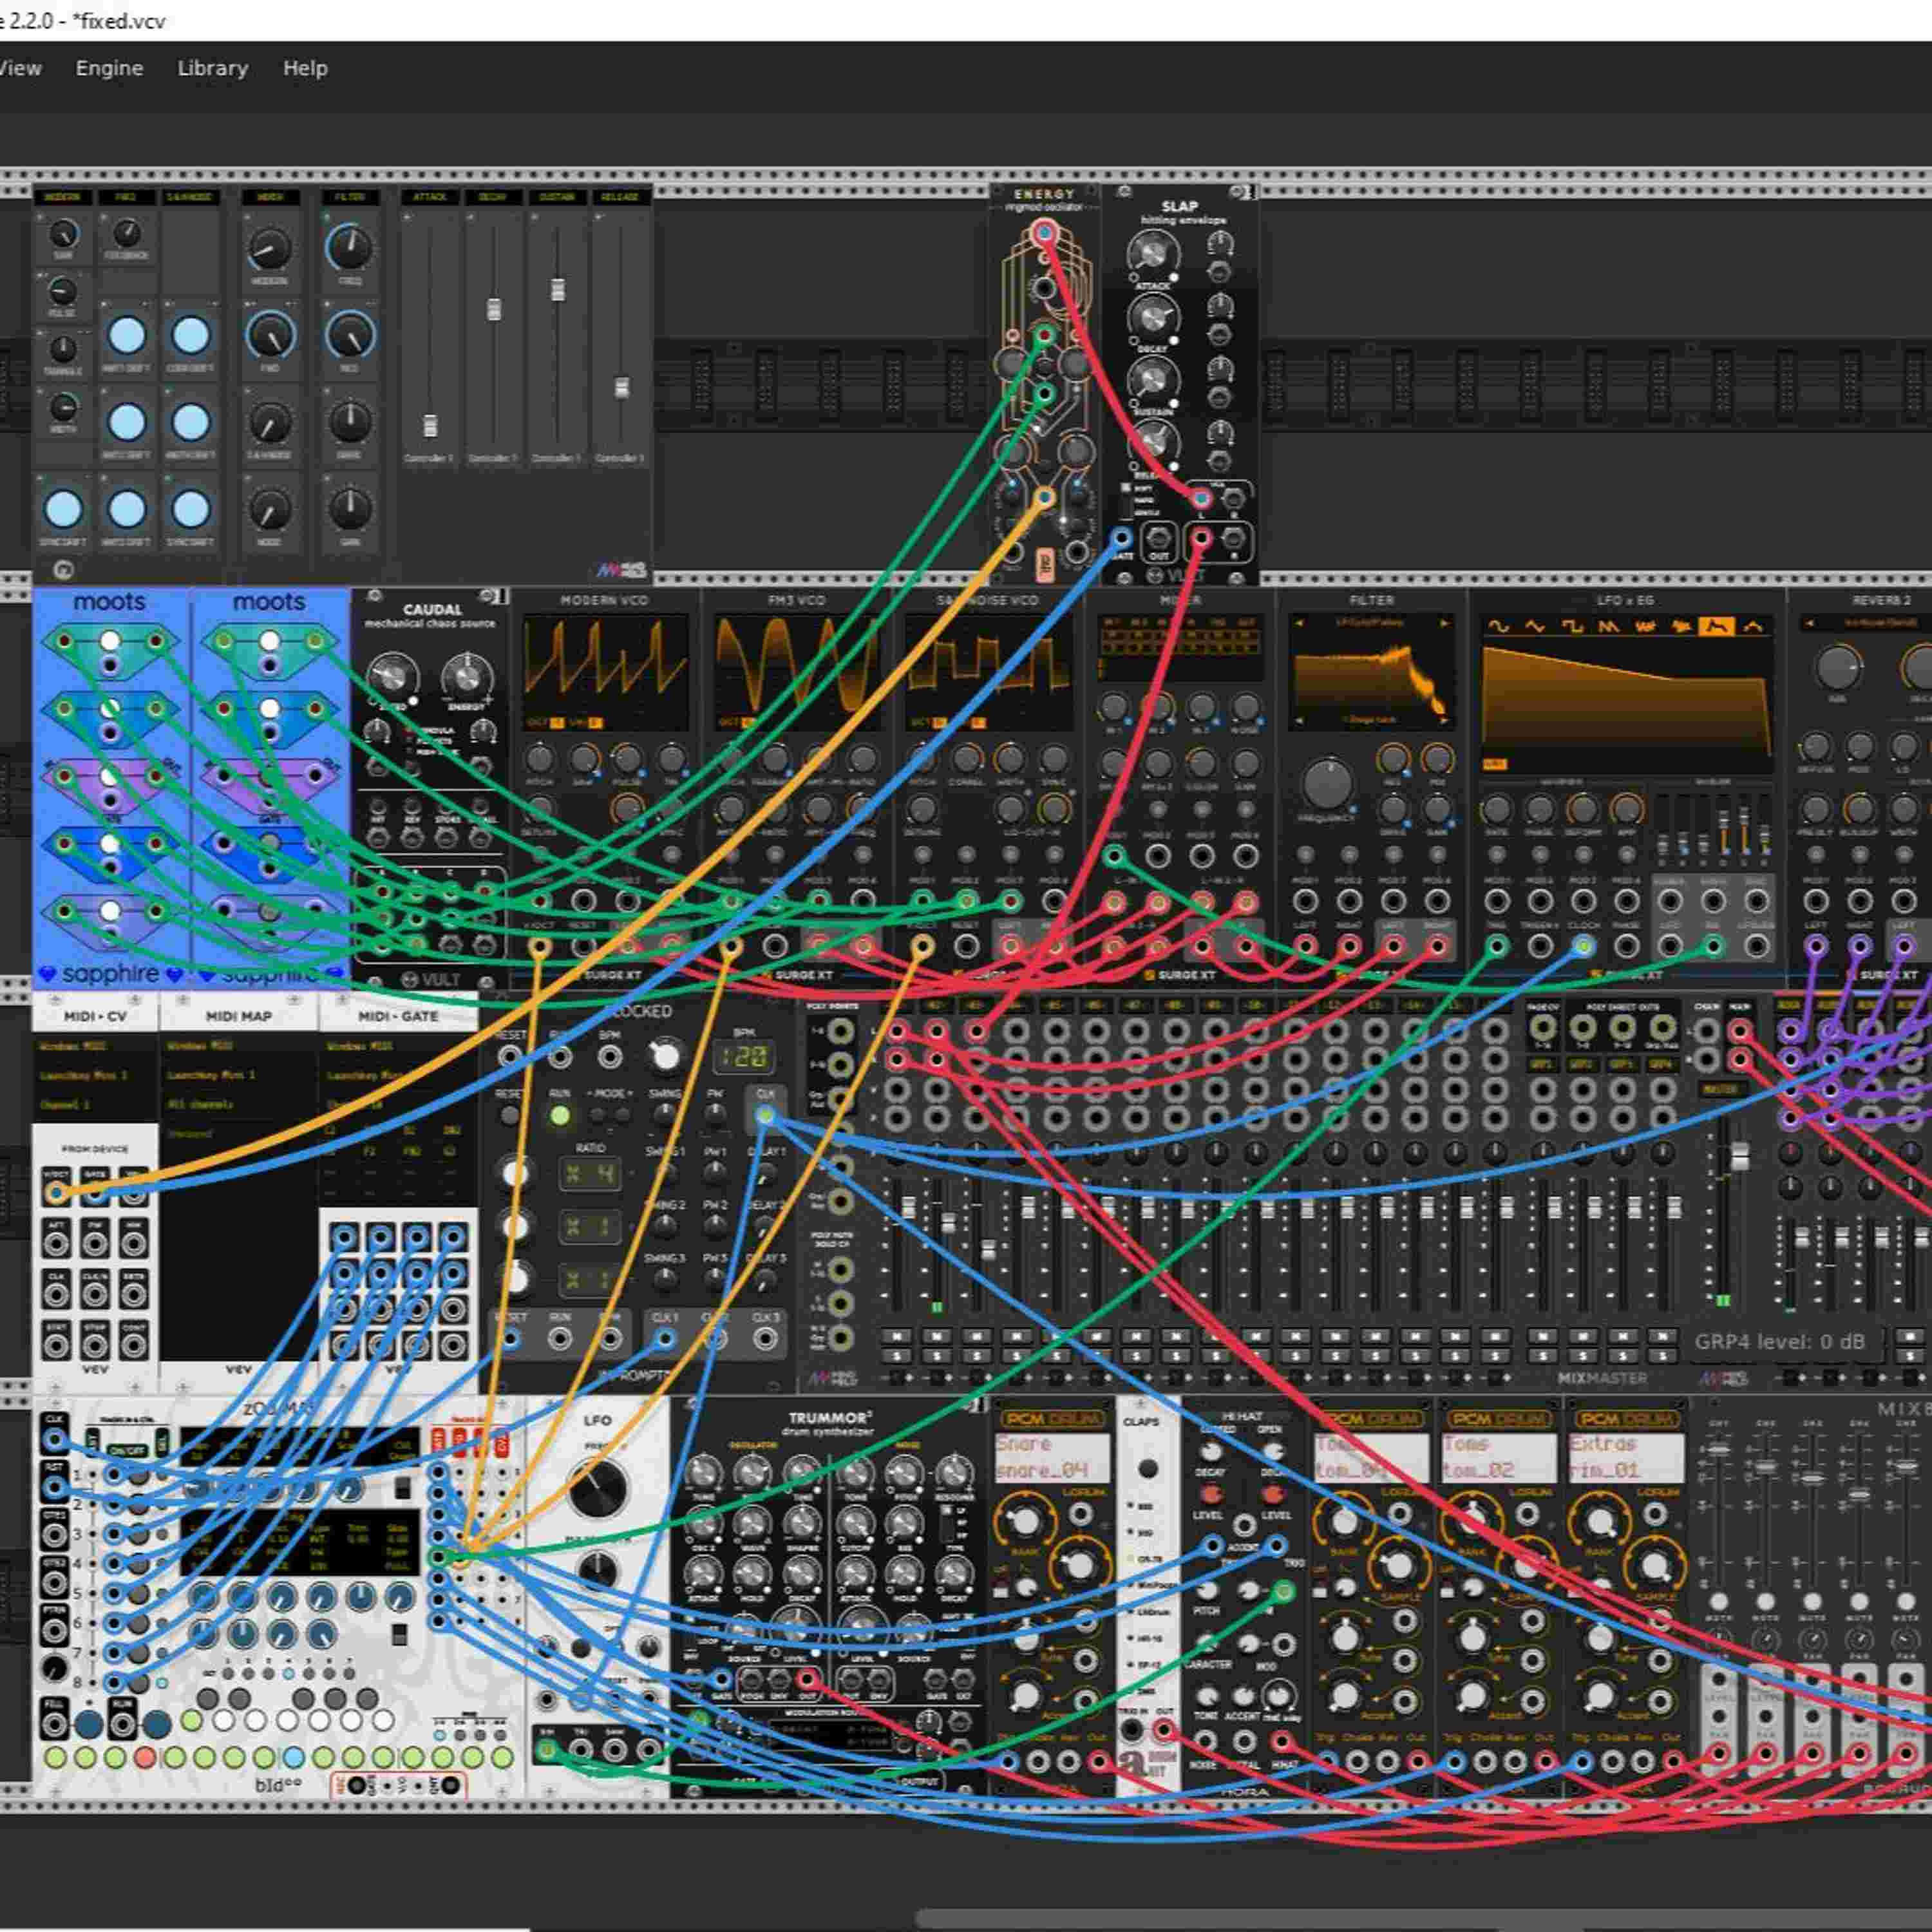Select envelope shape icon in LFO x EG
1932x1932 pixels.
point(1716,626)
